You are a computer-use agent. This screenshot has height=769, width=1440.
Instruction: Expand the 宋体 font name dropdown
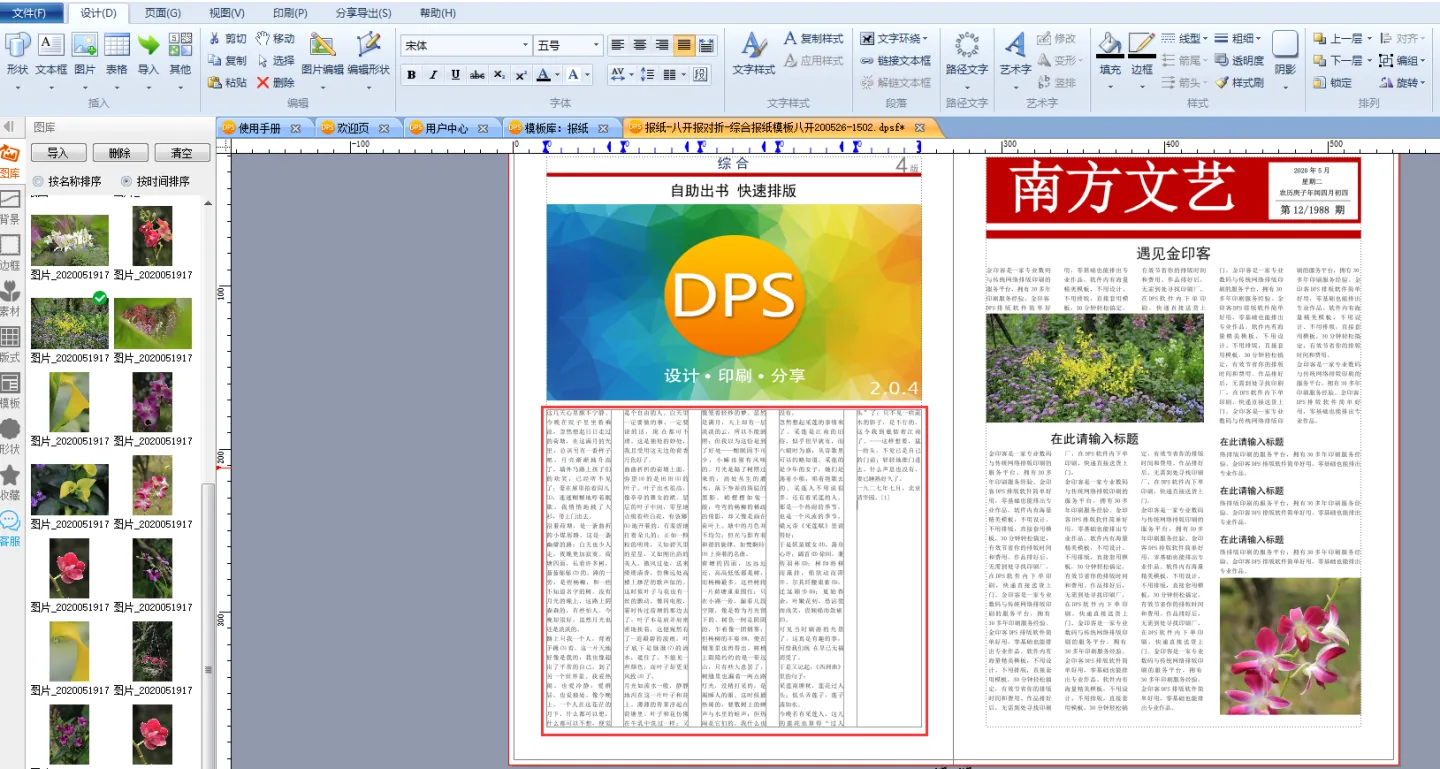[x=525, y=45]
